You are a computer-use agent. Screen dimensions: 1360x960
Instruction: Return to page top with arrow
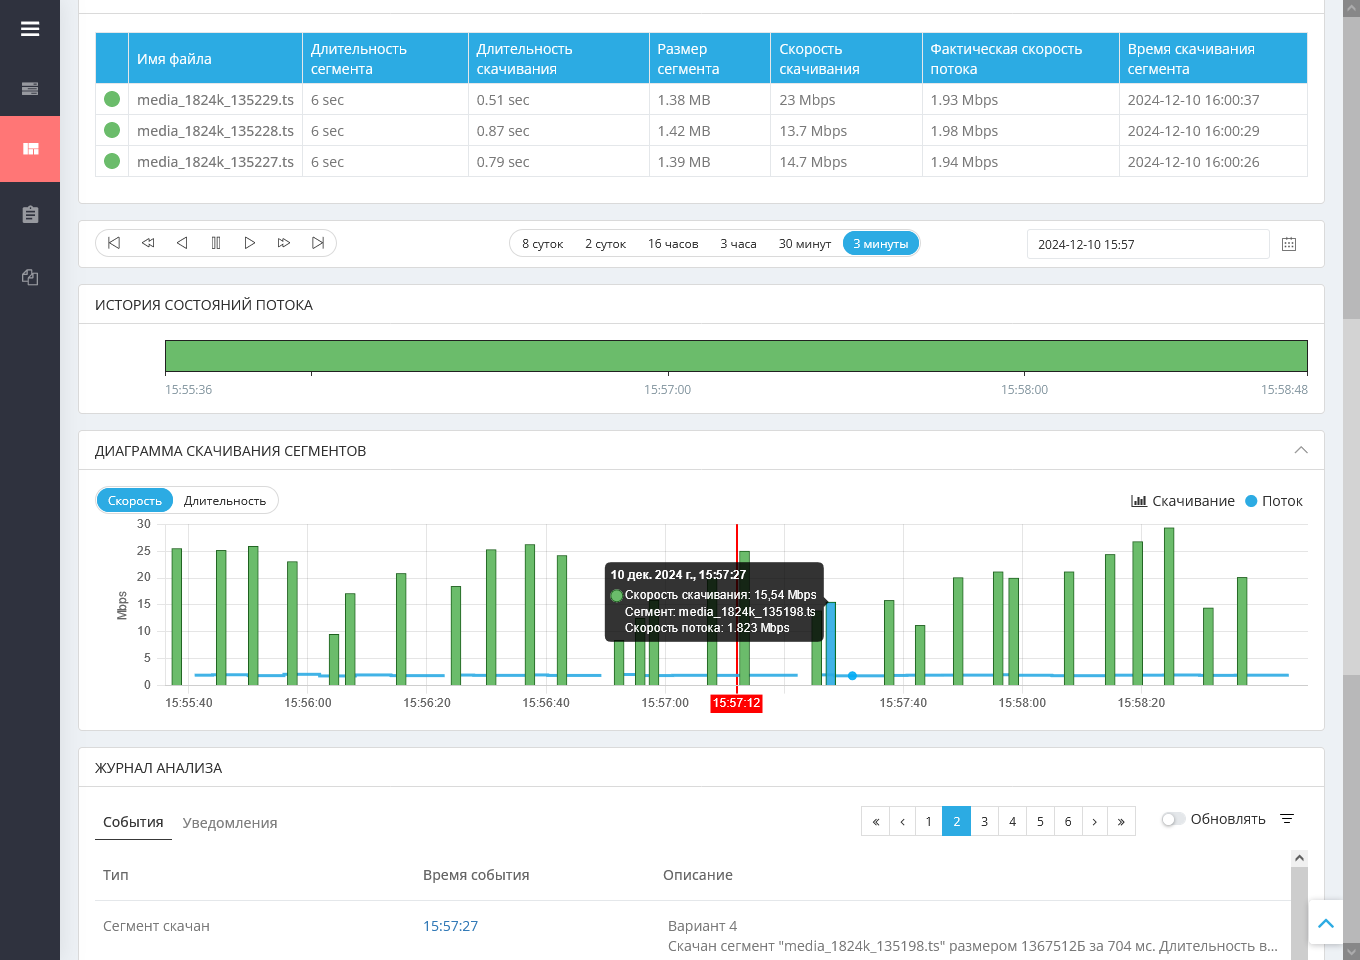[1326, 924]
